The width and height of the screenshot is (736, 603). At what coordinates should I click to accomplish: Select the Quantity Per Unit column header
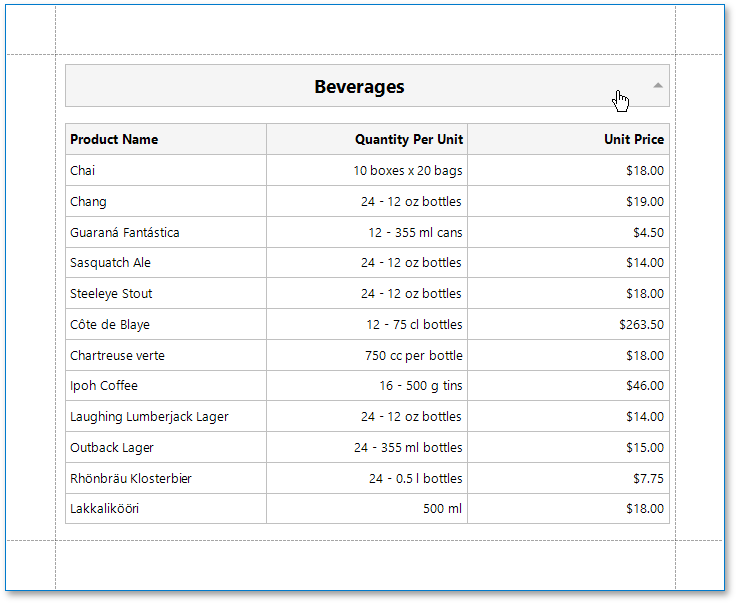point(408,140)
